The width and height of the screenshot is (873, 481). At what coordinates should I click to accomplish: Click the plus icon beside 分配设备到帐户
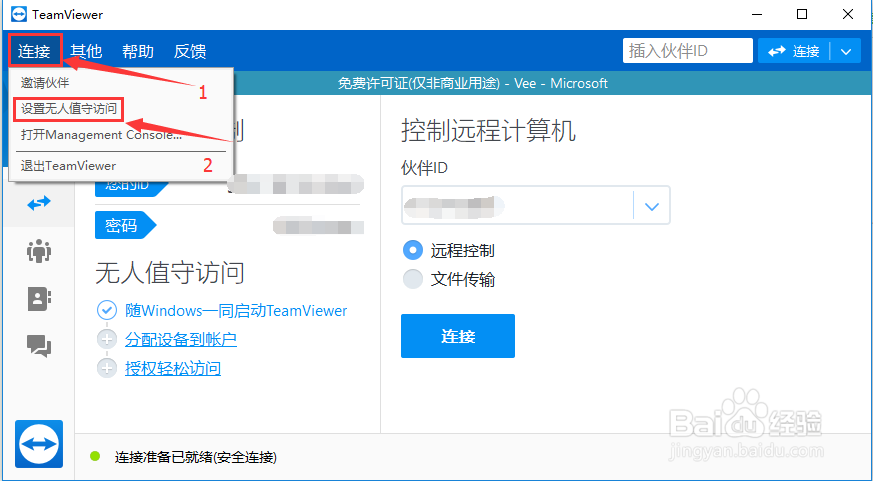[x=107, y=339]
